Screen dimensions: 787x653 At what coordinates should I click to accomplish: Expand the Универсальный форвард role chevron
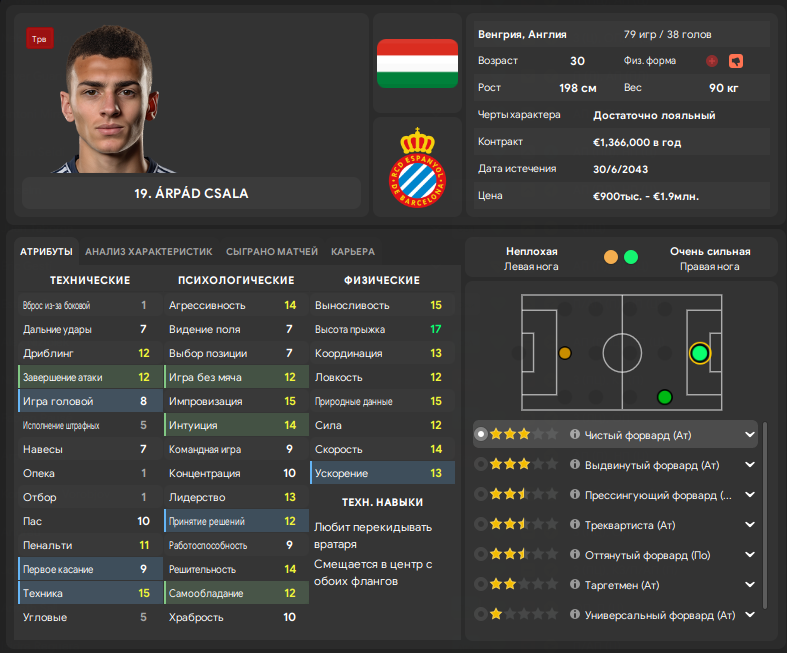pos(749,614)
